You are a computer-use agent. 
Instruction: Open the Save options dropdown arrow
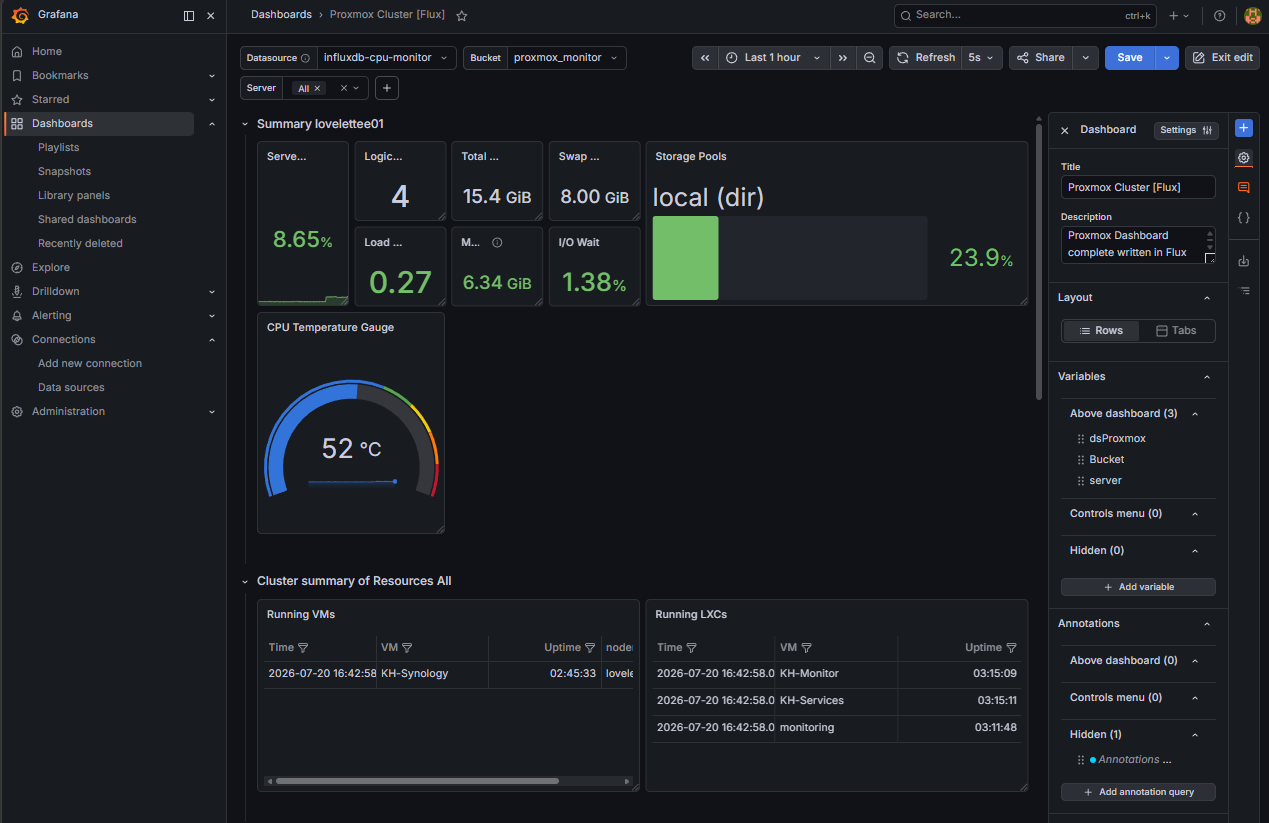coord(1167,58)
